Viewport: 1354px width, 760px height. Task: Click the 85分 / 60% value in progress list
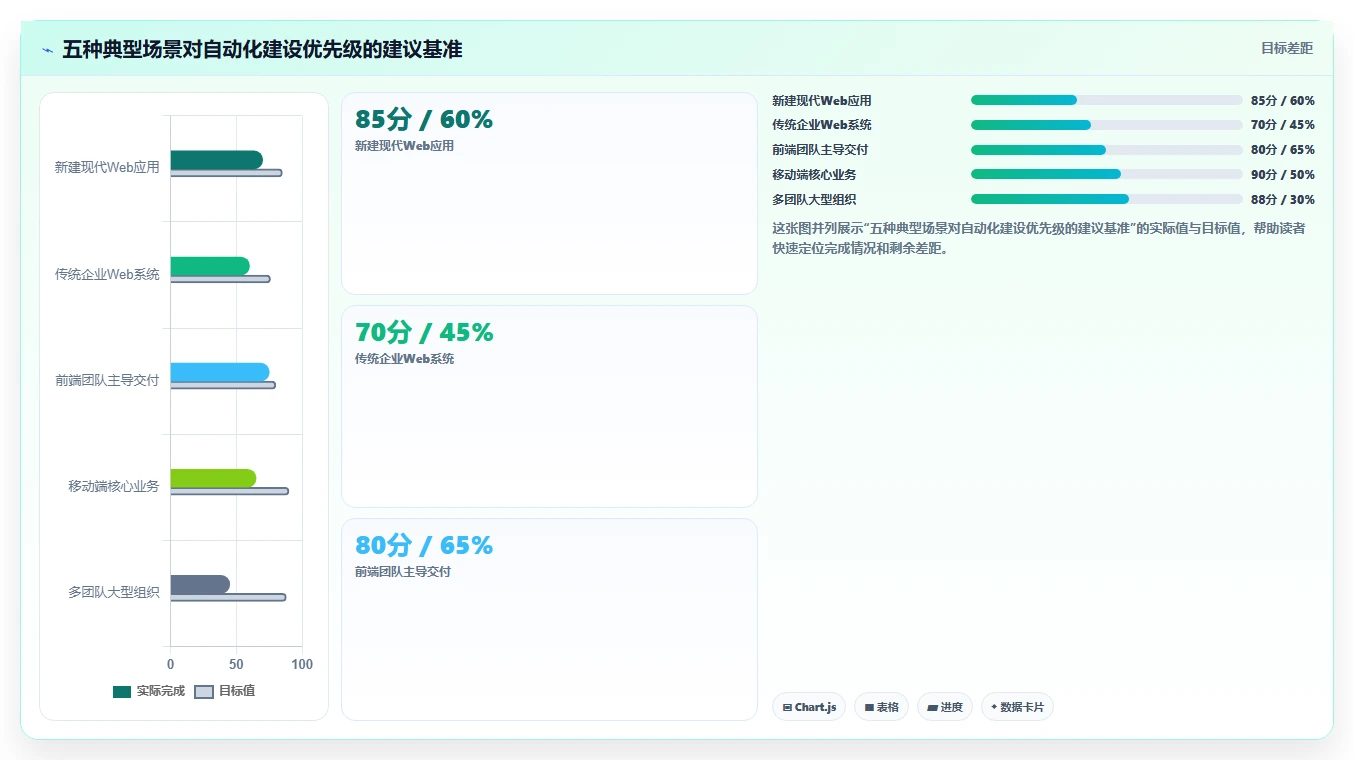pos(1283,100)
